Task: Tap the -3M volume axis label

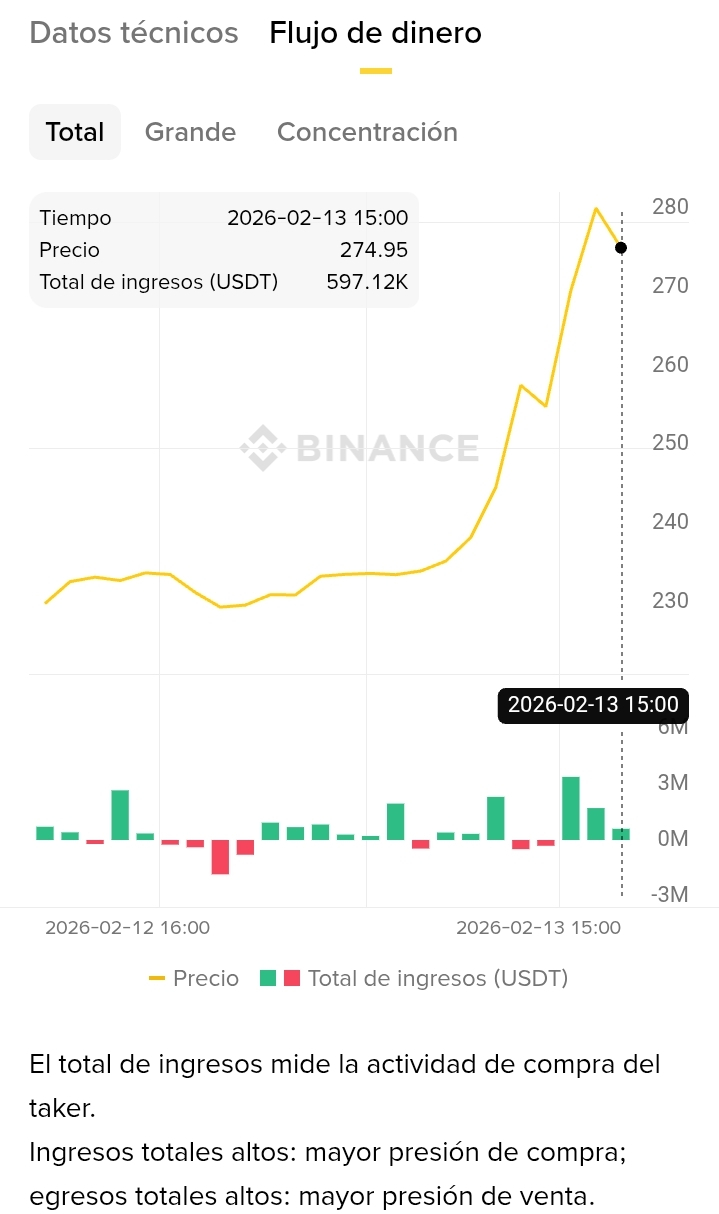Action: [669, 894]
